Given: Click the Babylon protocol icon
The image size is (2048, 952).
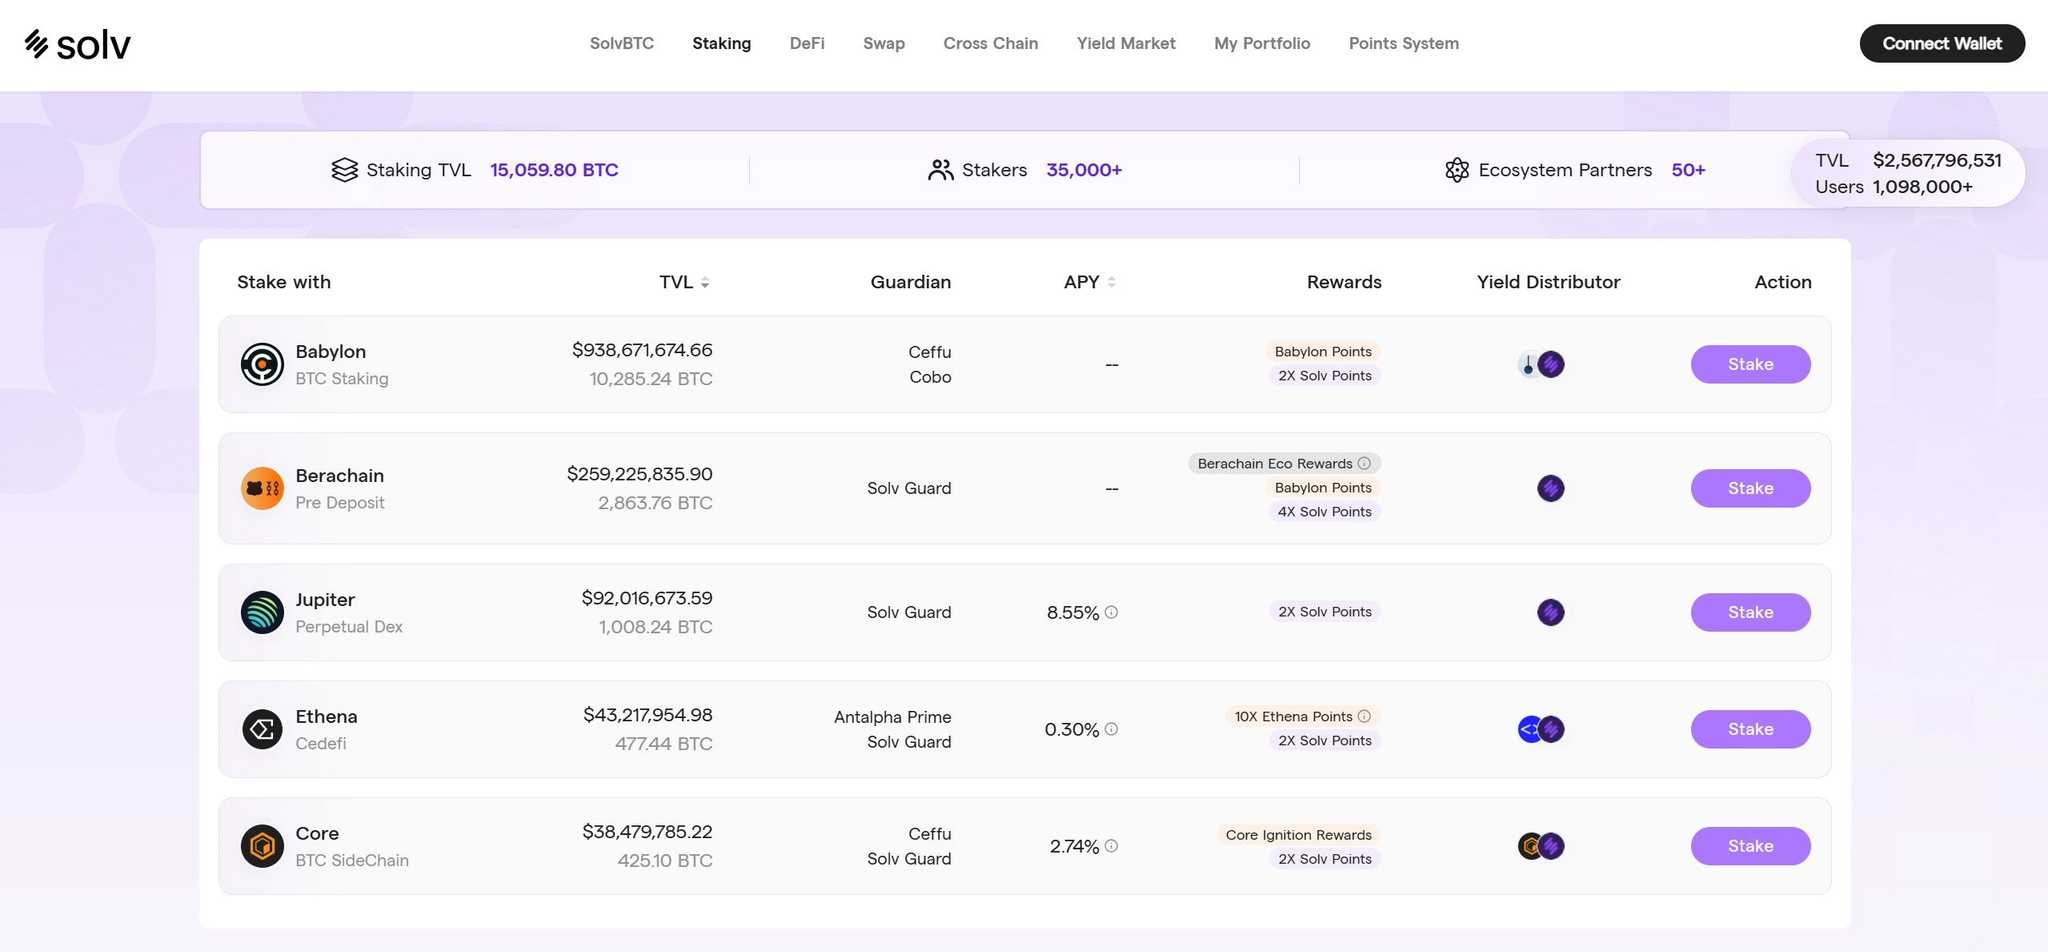Looking at the screenshot, I should (x=262, y=364).
